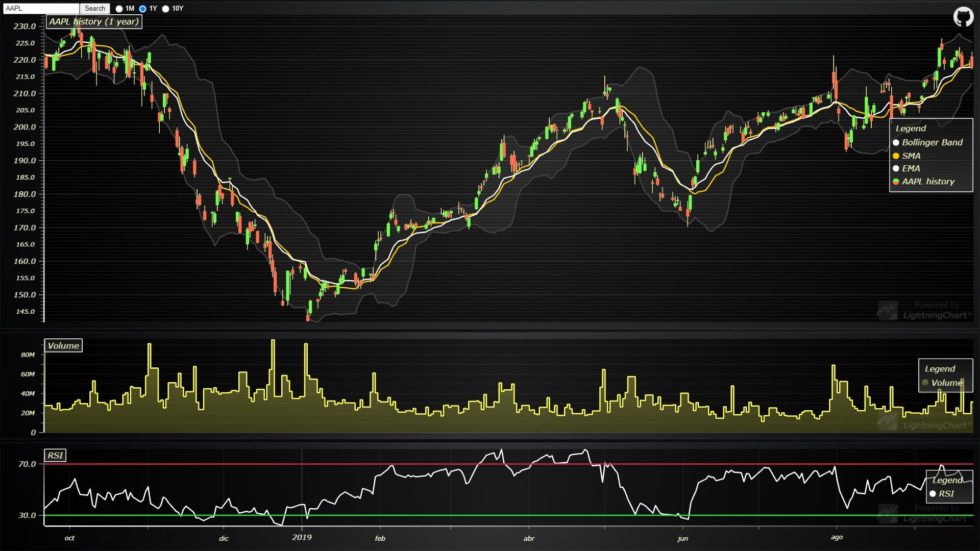
Task: Select the 1M time range radio button
Action: [119, 8]
